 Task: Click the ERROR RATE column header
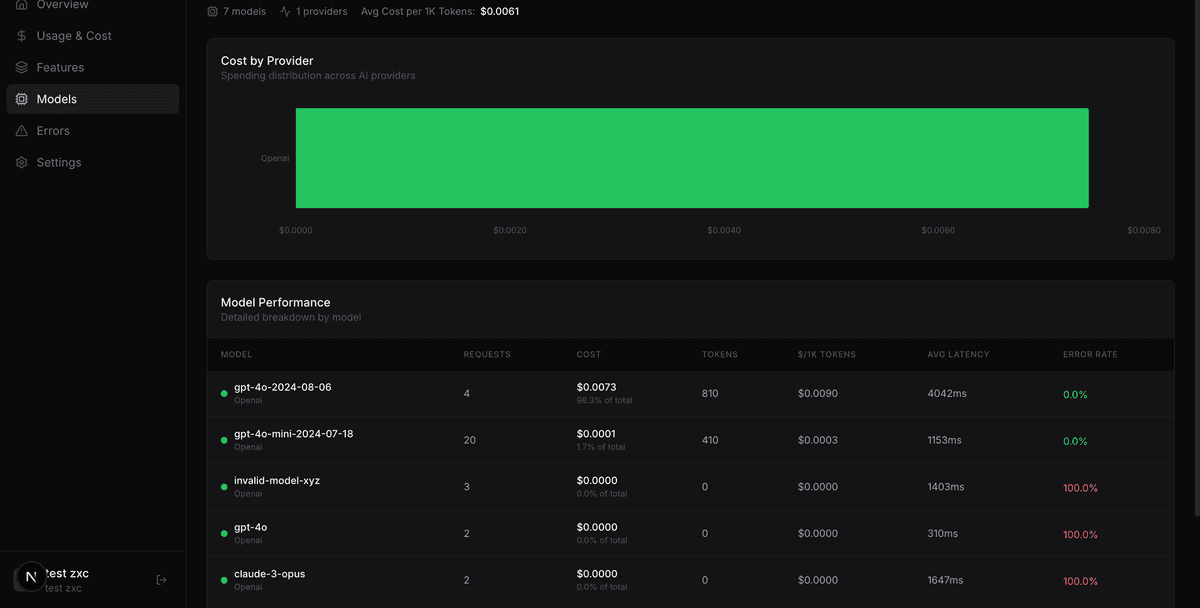point(1090,355)
